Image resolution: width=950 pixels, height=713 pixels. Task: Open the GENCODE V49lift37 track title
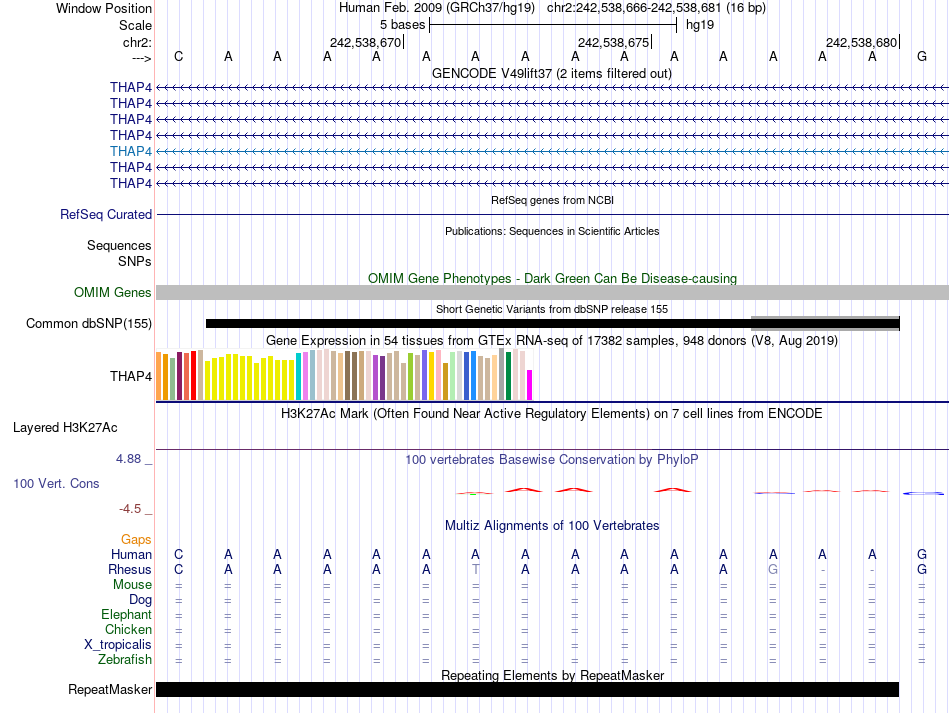coord(551,73)
